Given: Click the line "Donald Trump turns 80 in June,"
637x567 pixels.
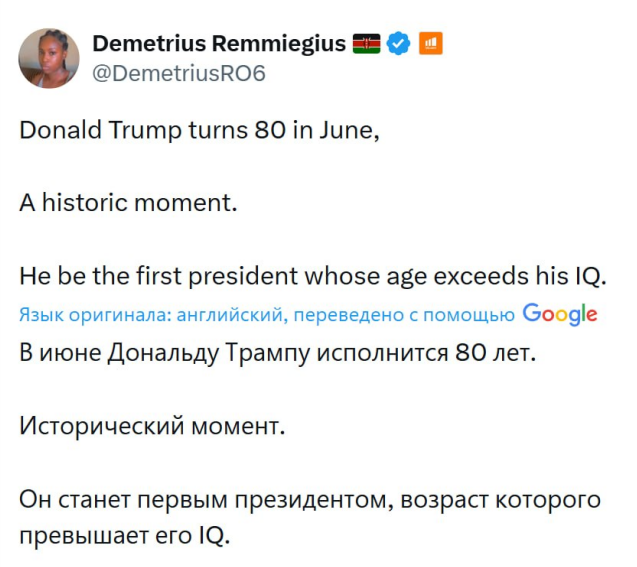Looking at the screenshot, I should pos(200,132).
